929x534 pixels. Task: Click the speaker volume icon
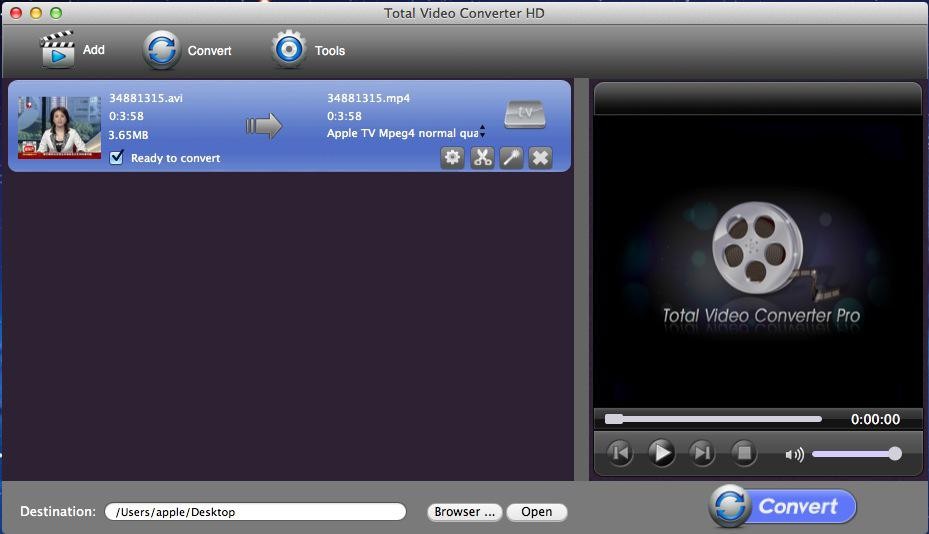(x=794, y=455)
